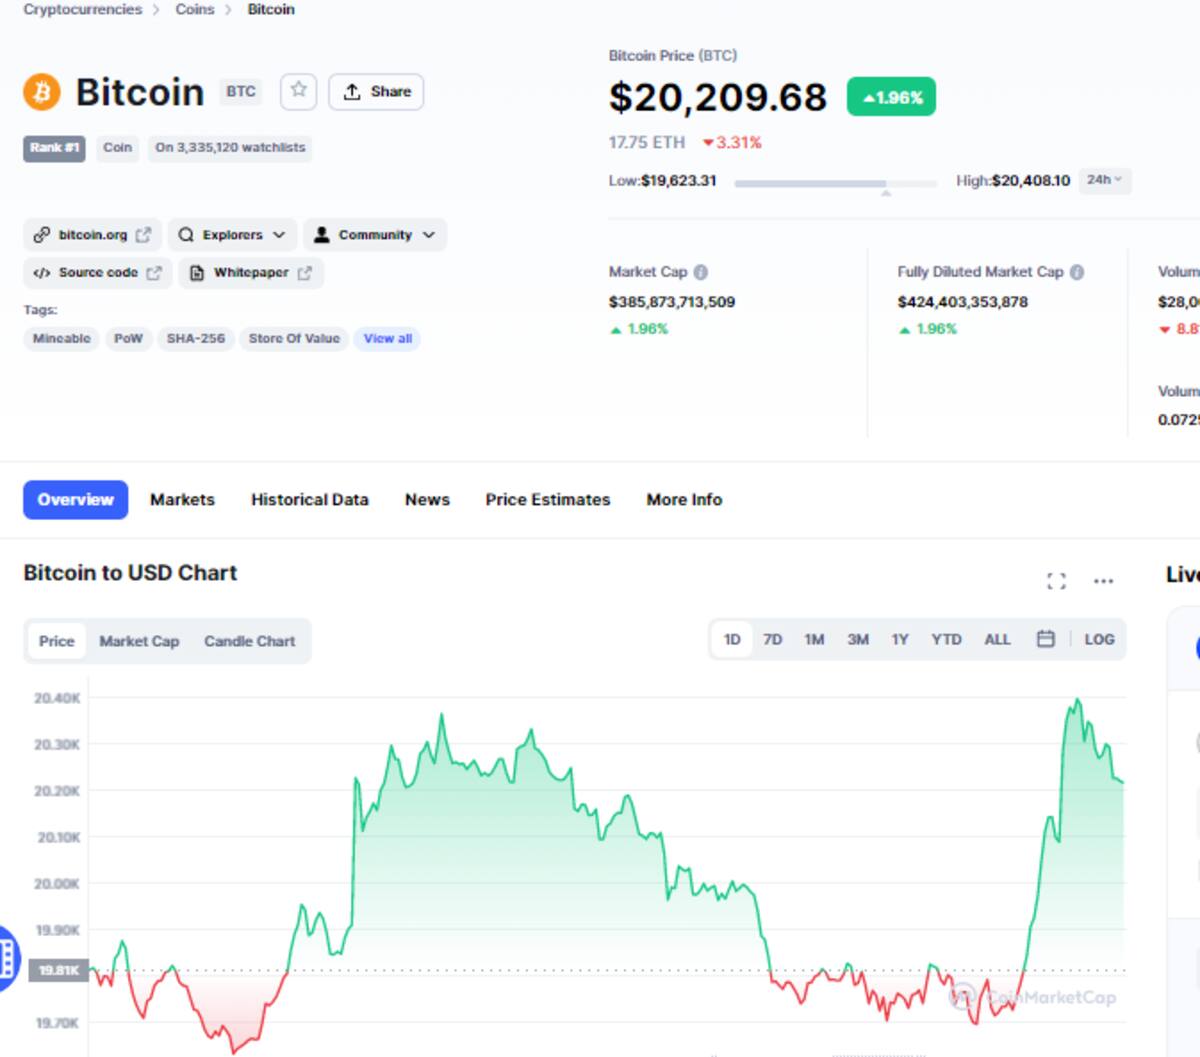The image size is (1200, 1057).
Task: Click the Share button
Action: coord(376,92)
